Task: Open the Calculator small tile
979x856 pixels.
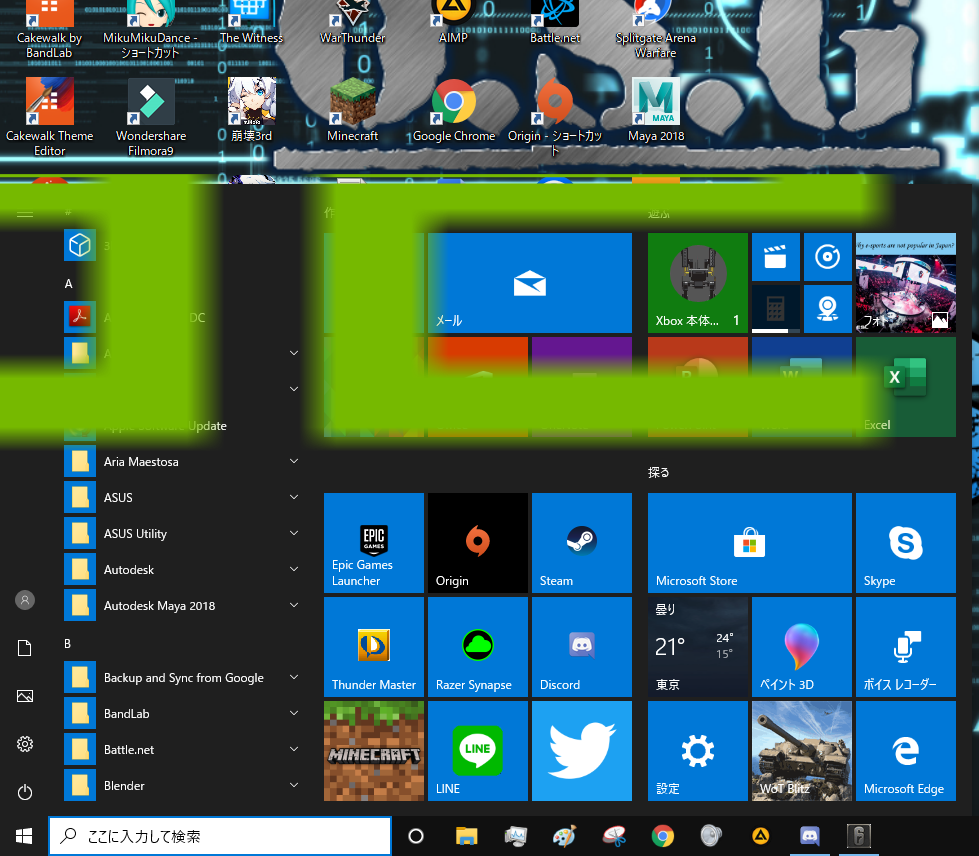Action: pyautogui.click(x=775, y=309)
